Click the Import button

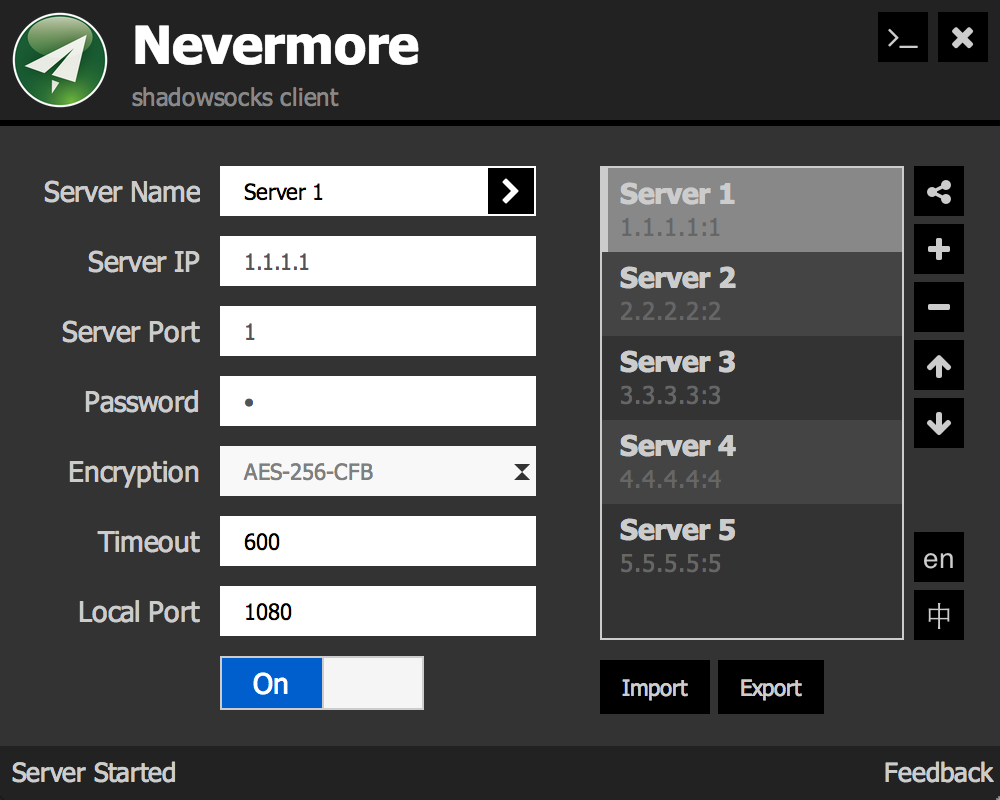[x=655, y=687]
